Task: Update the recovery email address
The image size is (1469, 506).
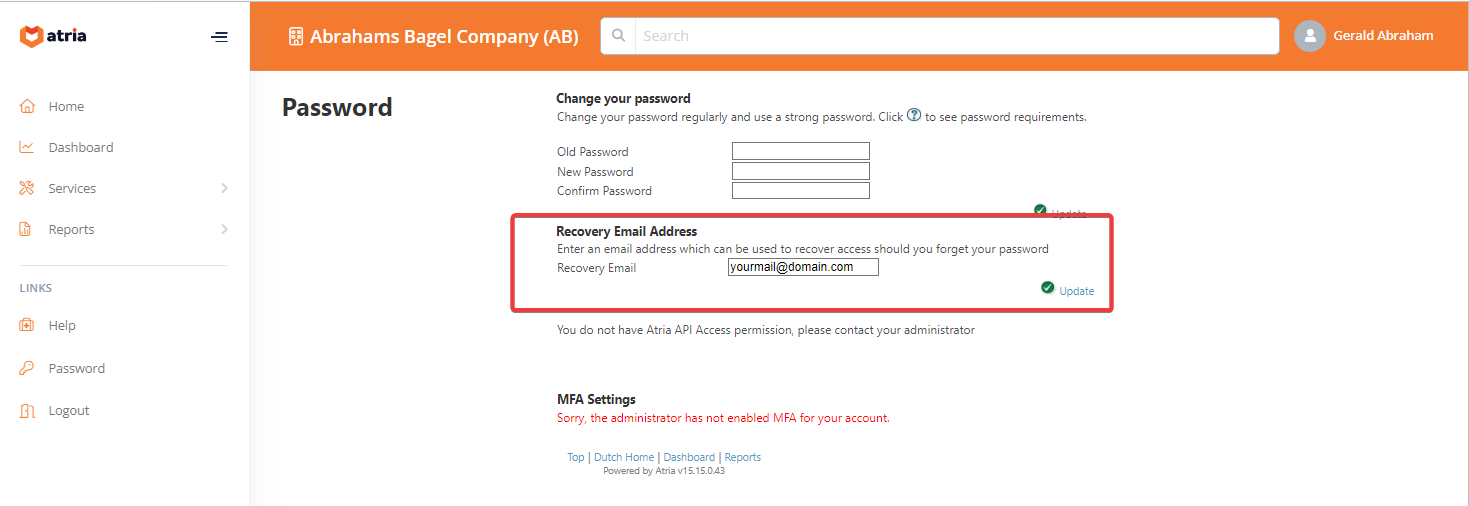Action: [x=1076, y=291]
